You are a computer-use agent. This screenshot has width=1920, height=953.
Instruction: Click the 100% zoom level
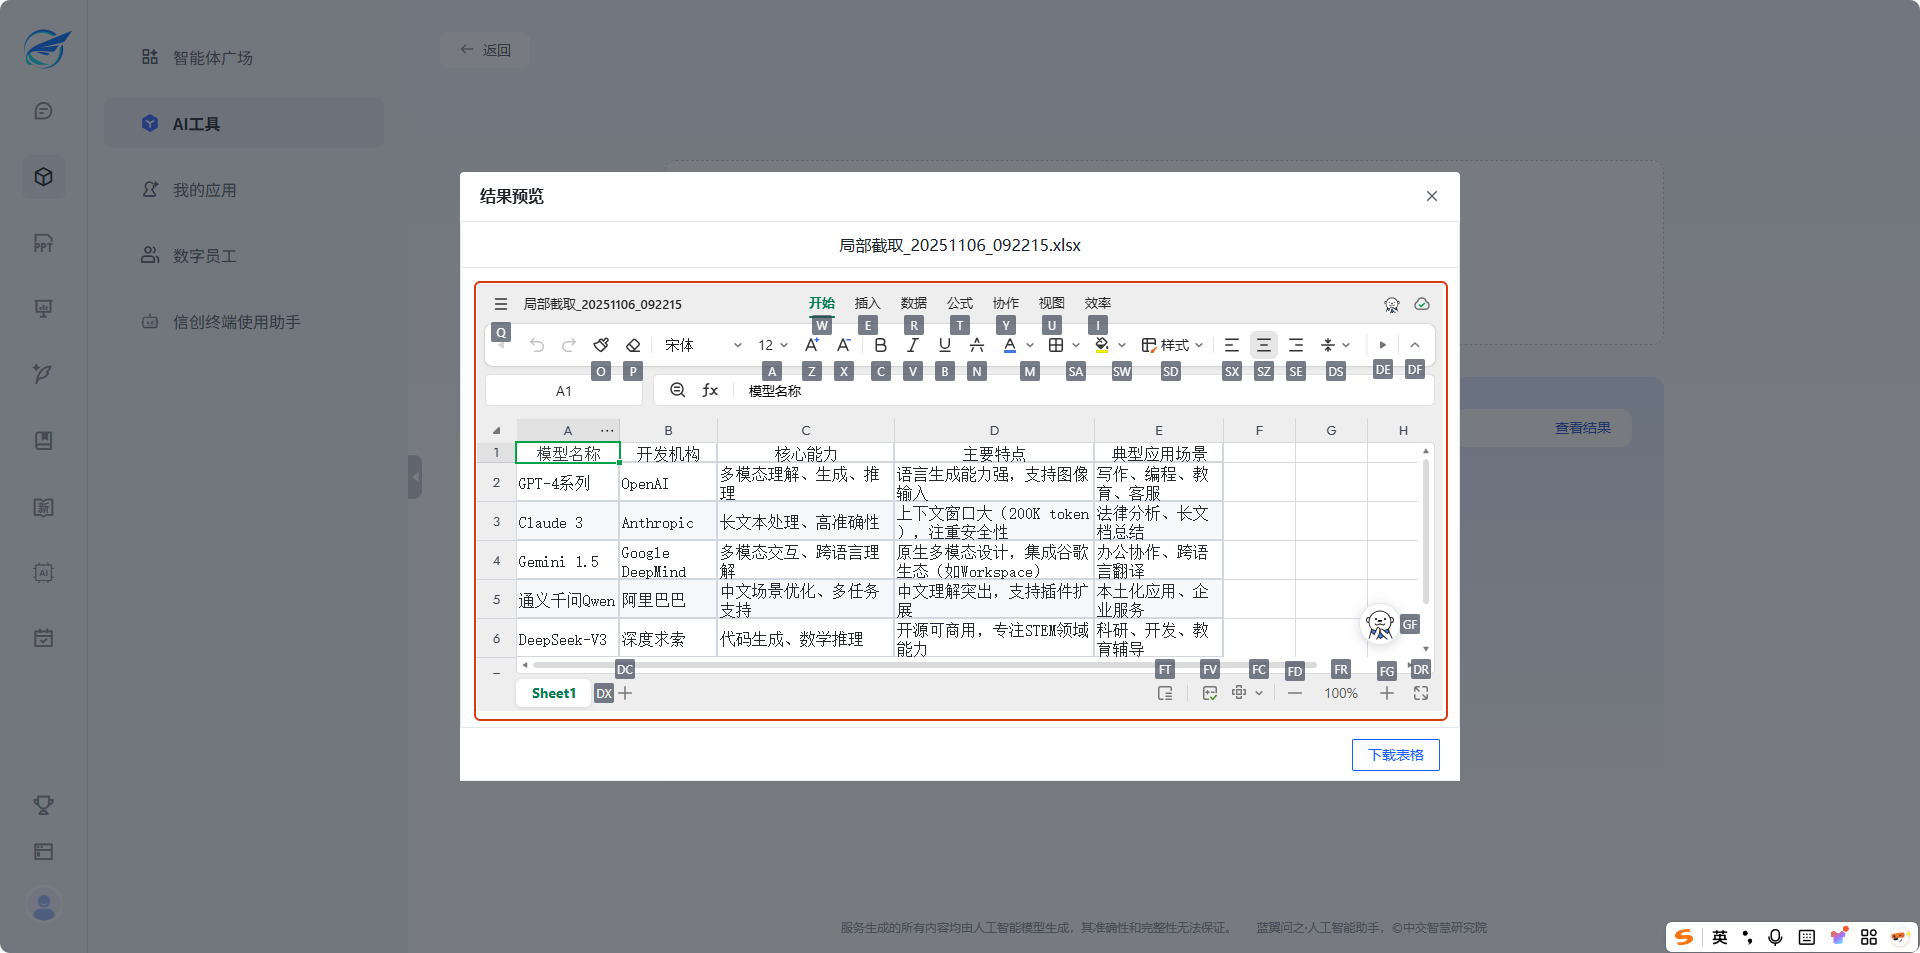coord(1341,693)
